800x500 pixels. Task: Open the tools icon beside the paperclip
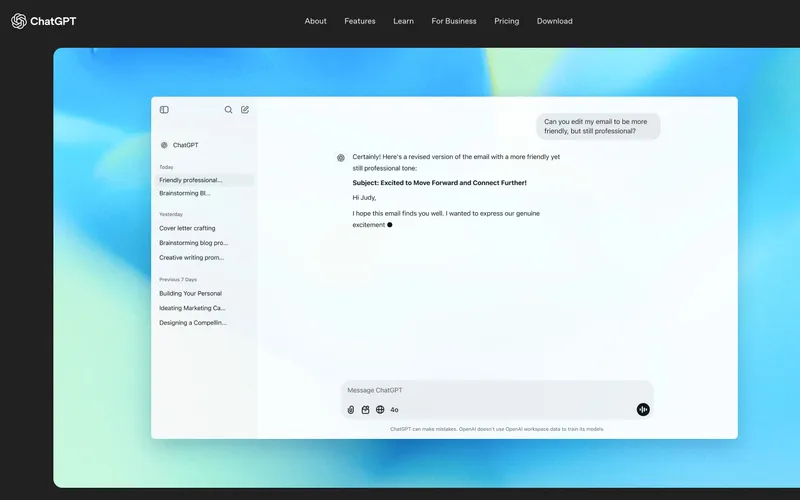point(366,409)
